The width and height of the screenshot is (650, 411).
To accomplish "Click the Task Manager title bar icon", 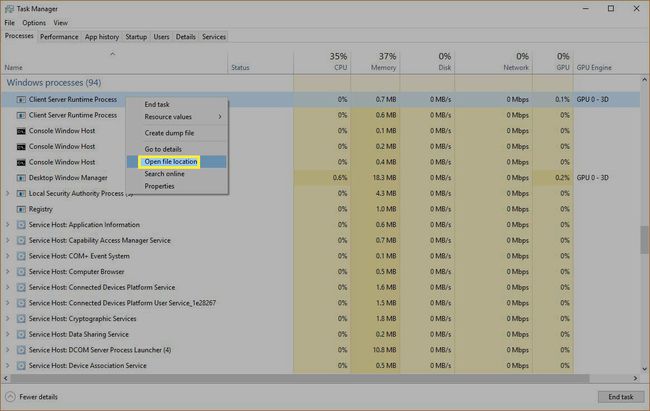I will point(9,9).
